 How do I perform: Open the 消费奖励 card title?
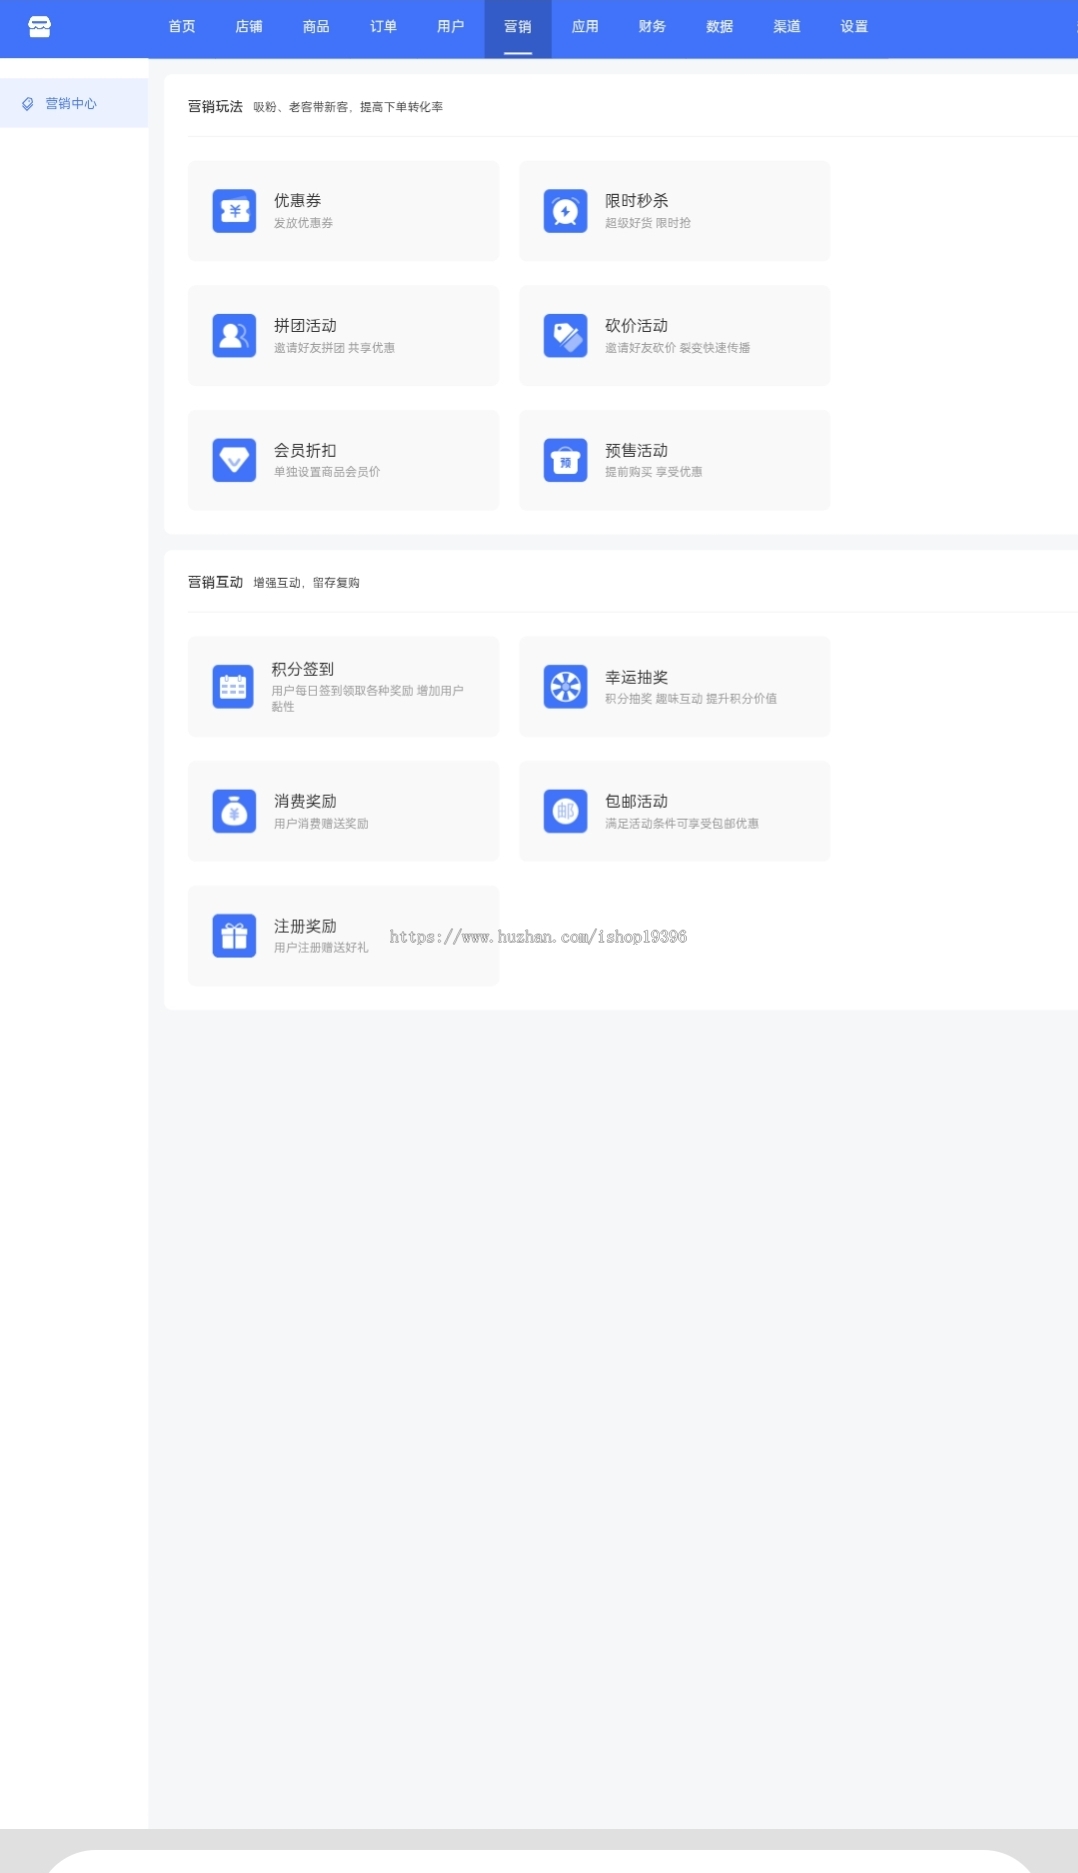(305, 801)
